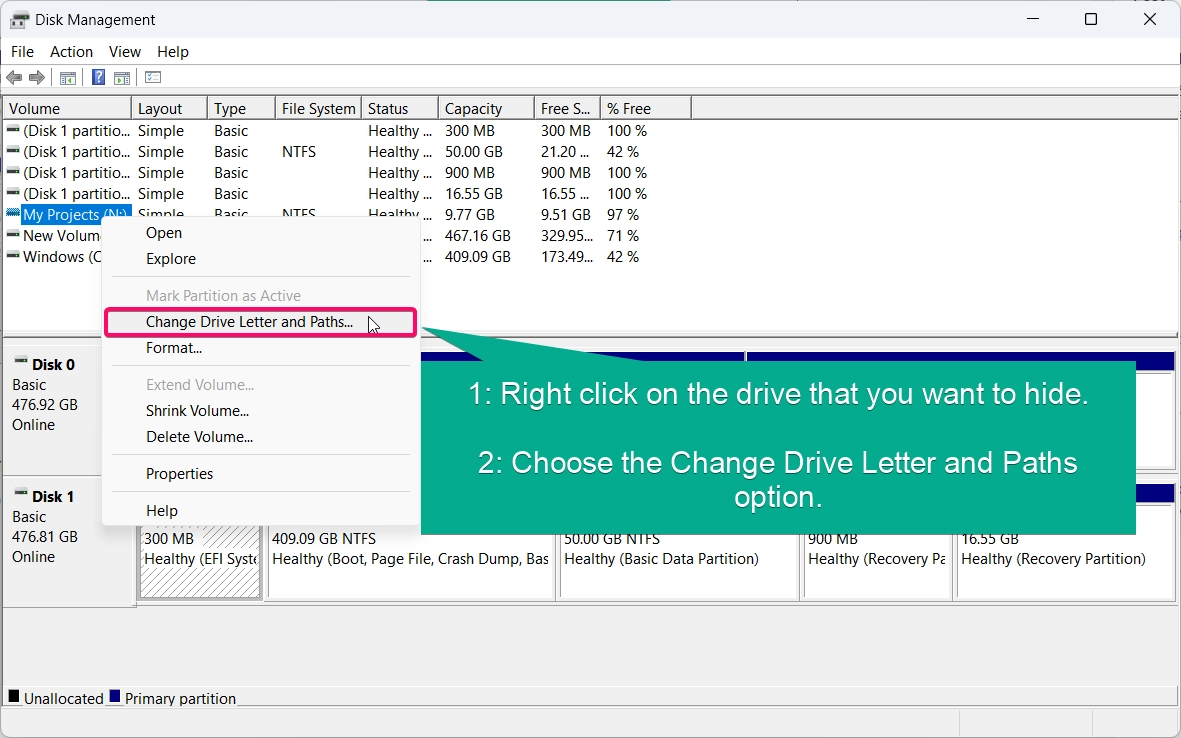Click the Disk 1 drive icon
1181x738 pixels.
21,493
